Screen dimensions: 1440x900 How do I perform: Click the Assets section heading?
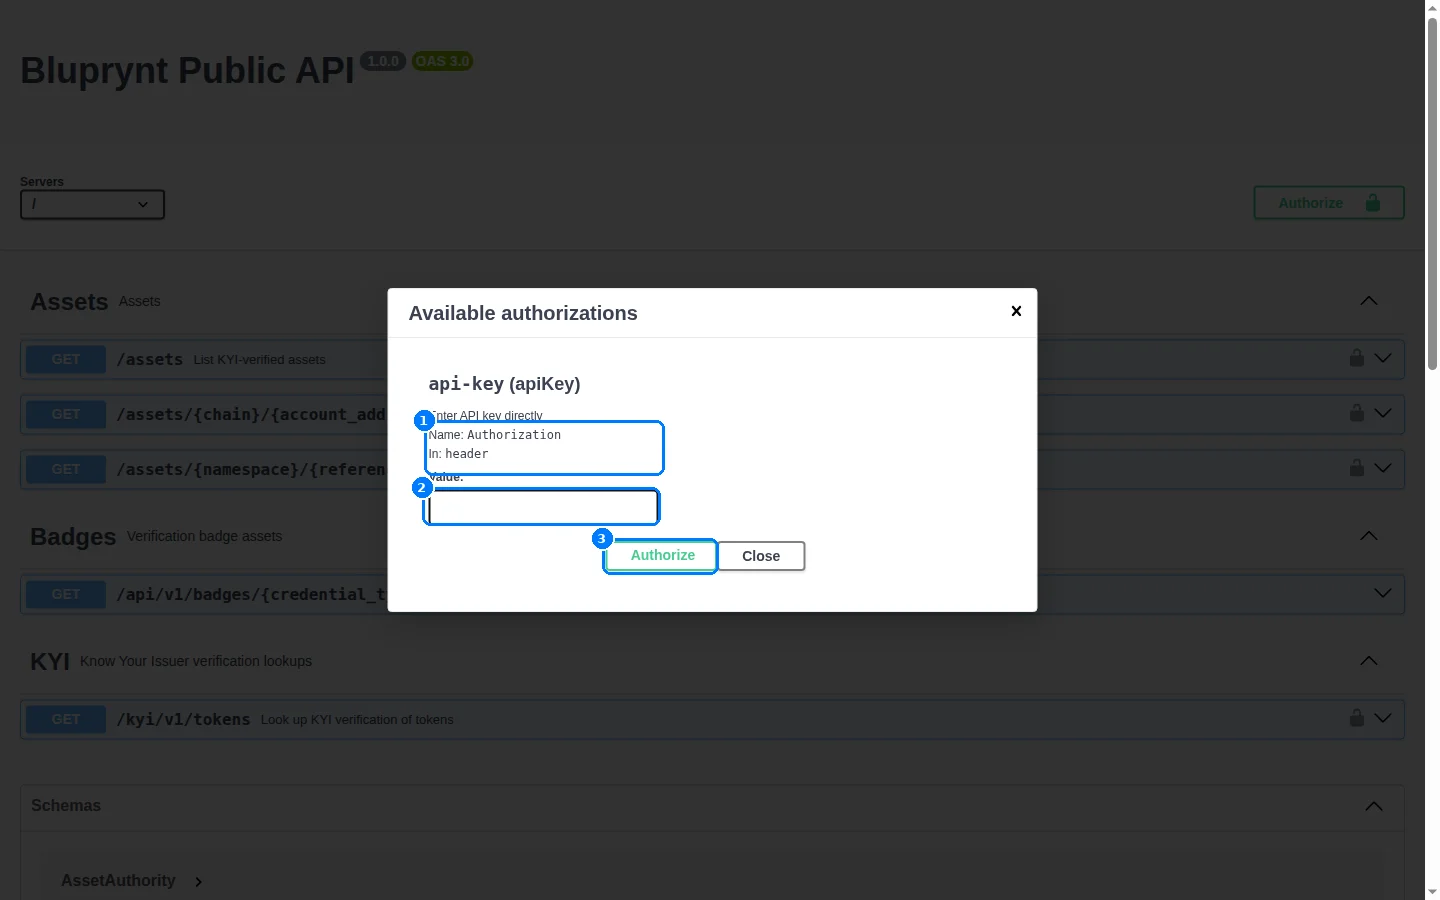tap(69, 302)
